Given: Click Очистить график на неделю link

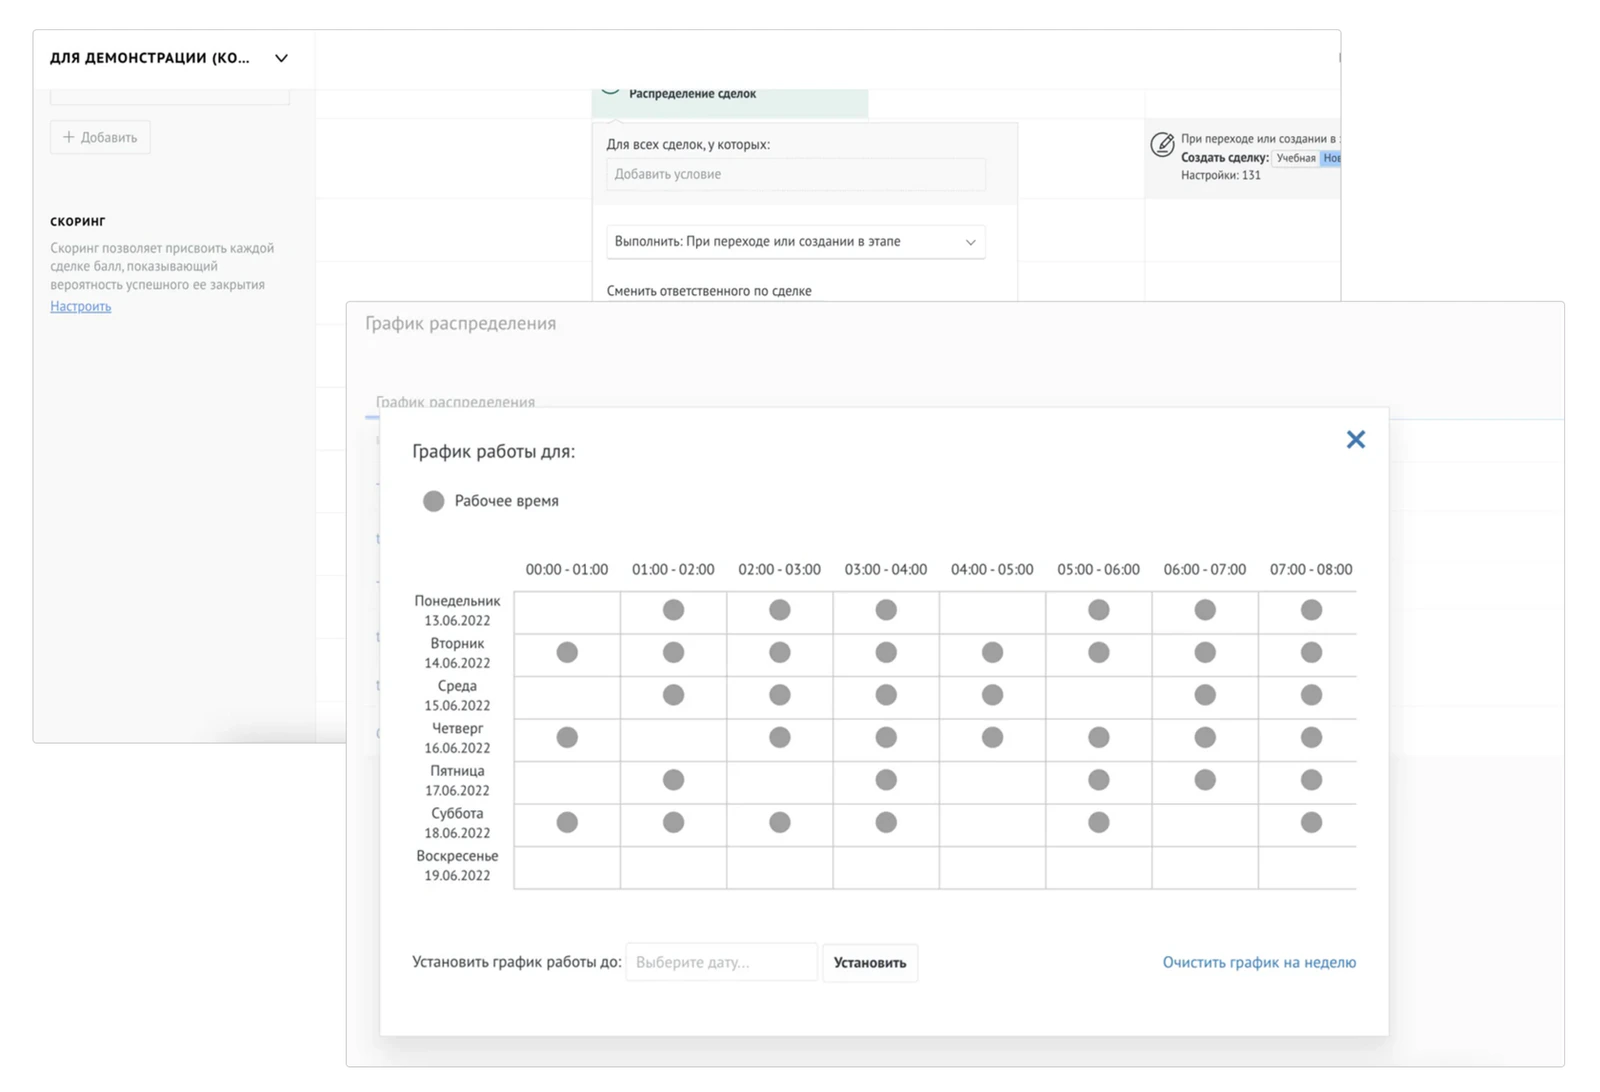Looking at the screenshot, I should [x=1259, y=962].
